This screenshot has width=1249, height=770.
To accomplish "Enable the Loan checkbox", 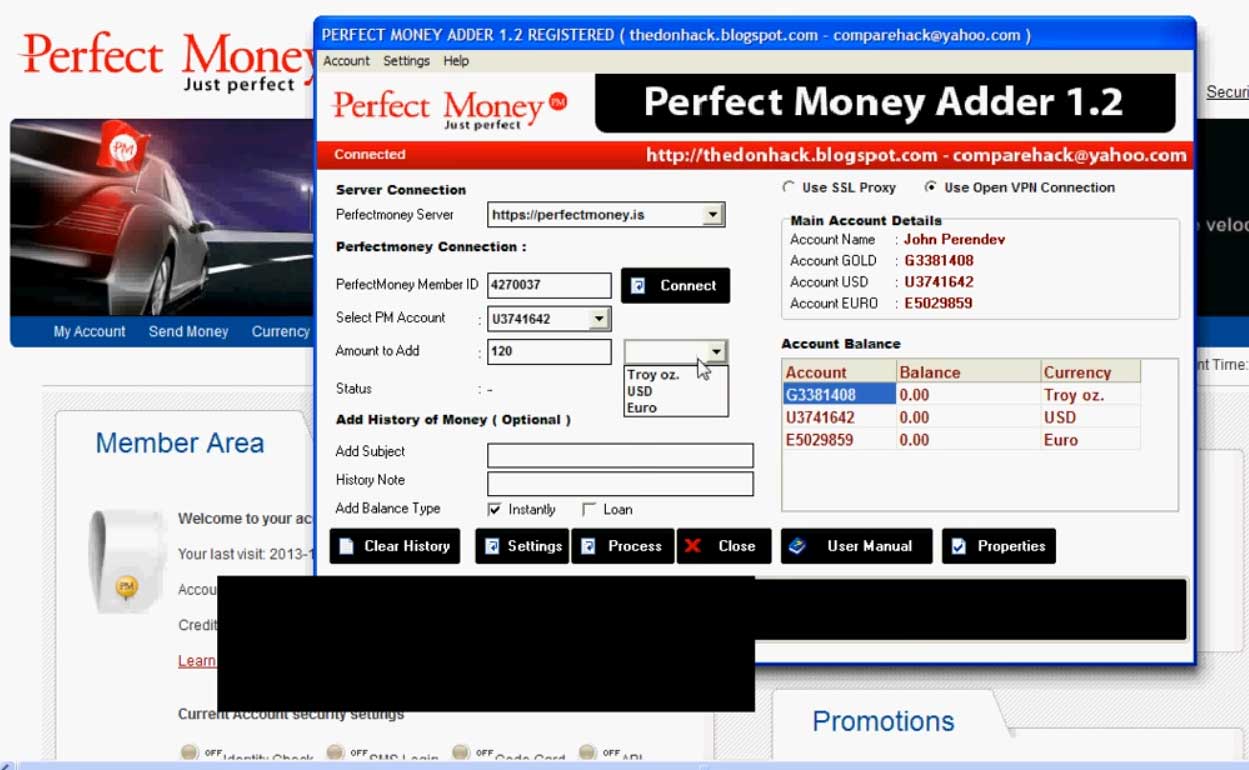I will pos(589,509).
